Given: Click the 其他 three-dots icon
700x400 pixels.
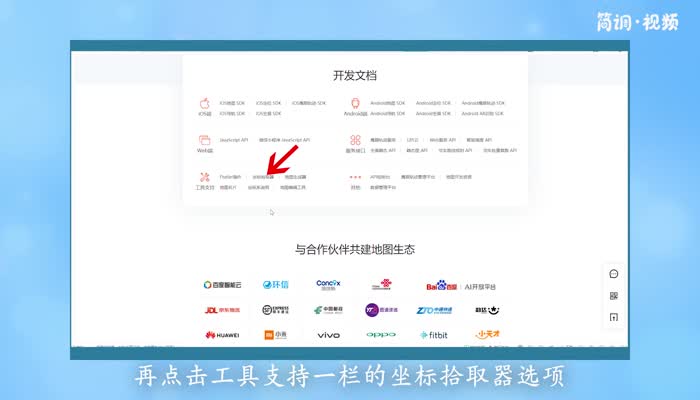Looking at the screenshot, I should (355, 178).
